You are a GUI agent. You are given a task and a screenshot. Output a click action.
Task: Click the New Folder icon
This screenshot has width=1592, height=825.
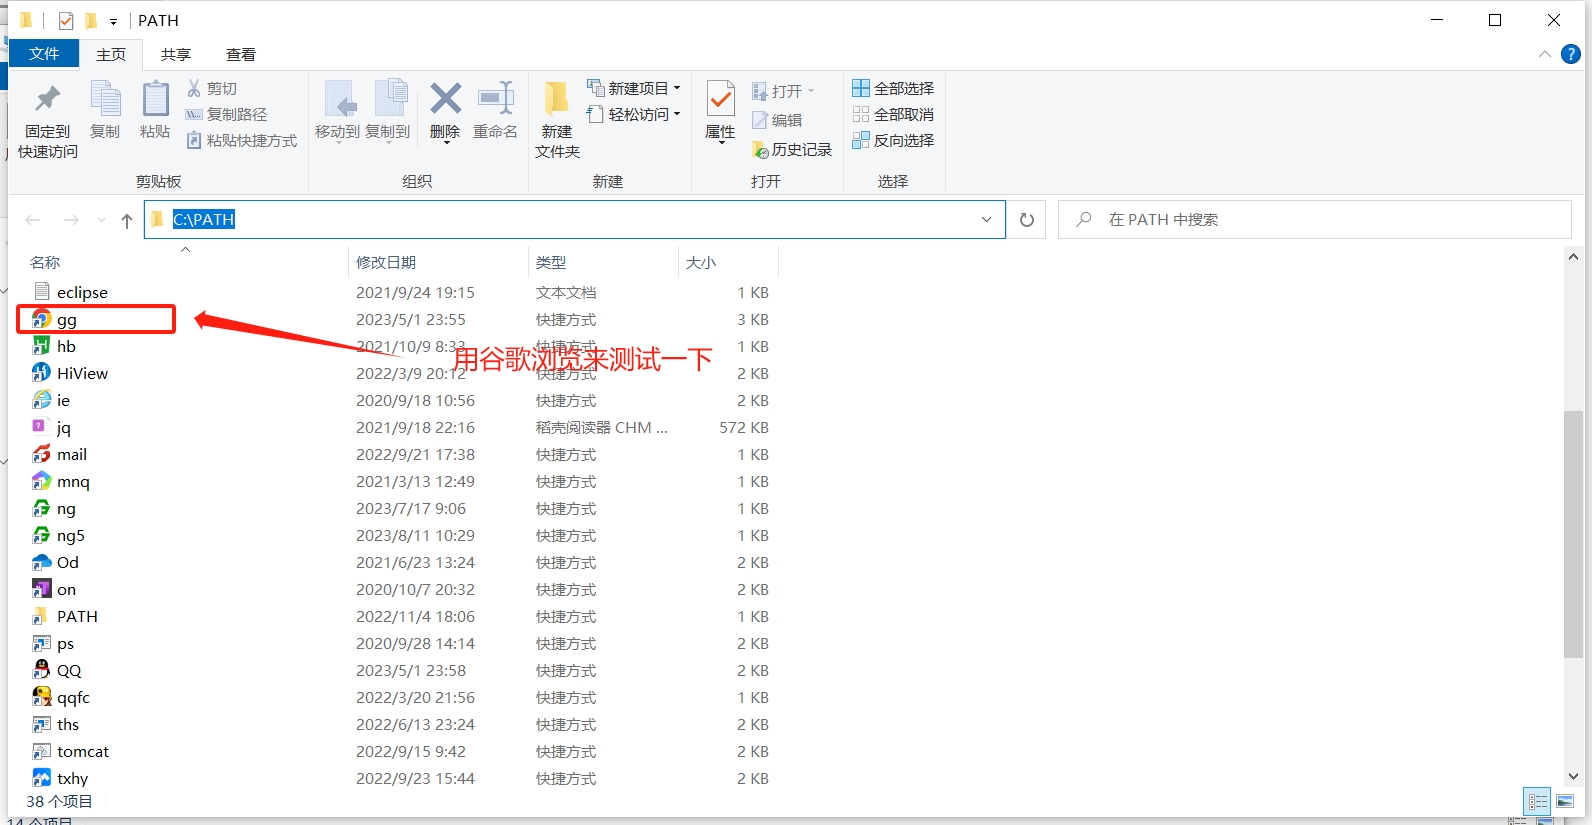(557, 100)
